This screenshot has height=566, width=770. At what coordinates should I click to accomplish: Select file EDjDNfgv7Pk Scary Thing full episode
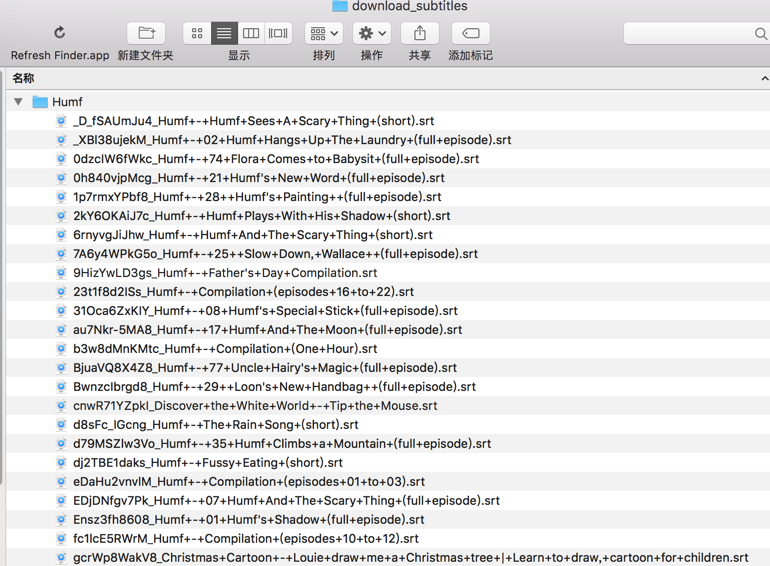tap(286, 501)
